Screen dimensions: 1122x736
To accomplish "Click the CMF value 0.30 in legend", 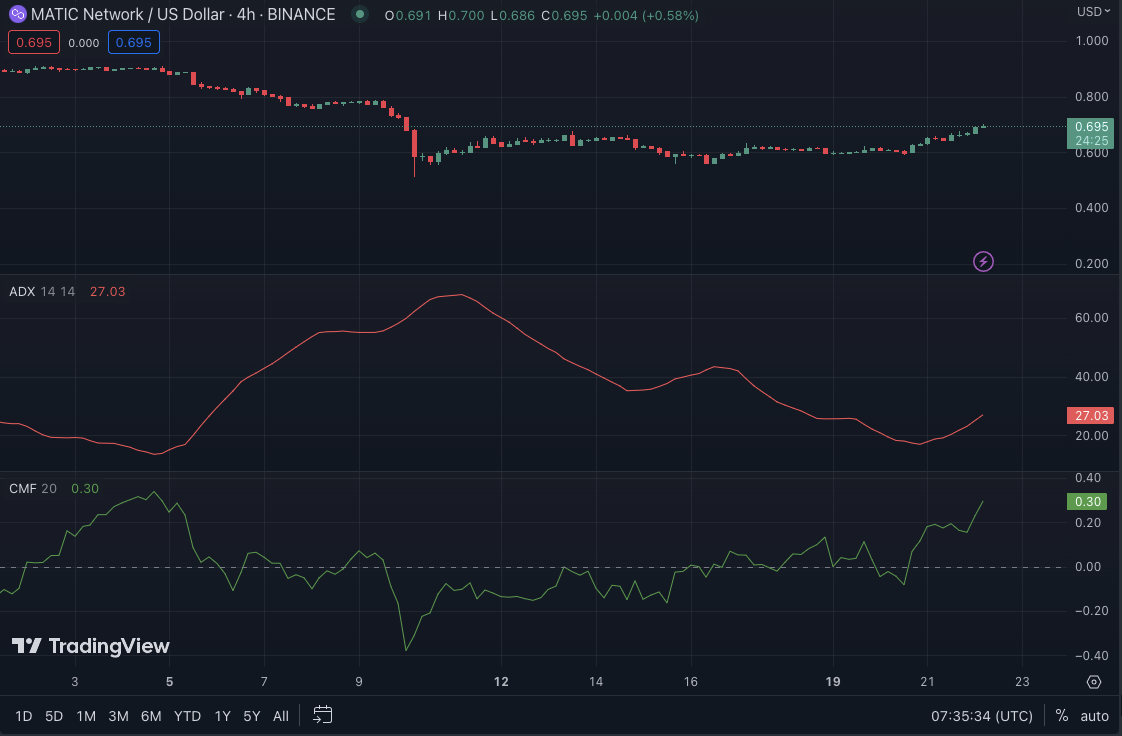I will [x=85, y=489].
